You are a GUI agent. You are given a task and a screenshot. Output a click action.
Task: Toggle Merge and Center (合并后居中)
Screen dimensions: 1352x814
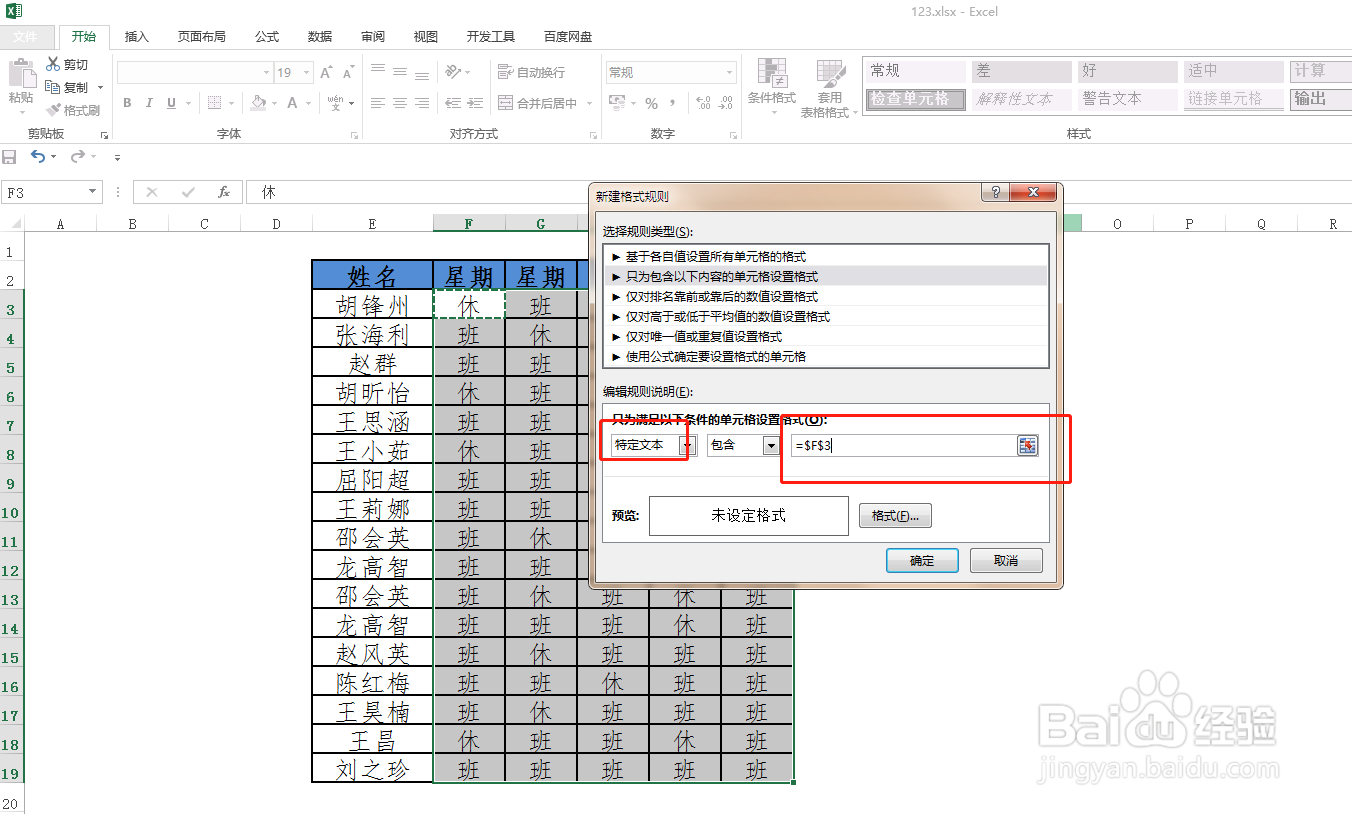[x=538, y=103]
